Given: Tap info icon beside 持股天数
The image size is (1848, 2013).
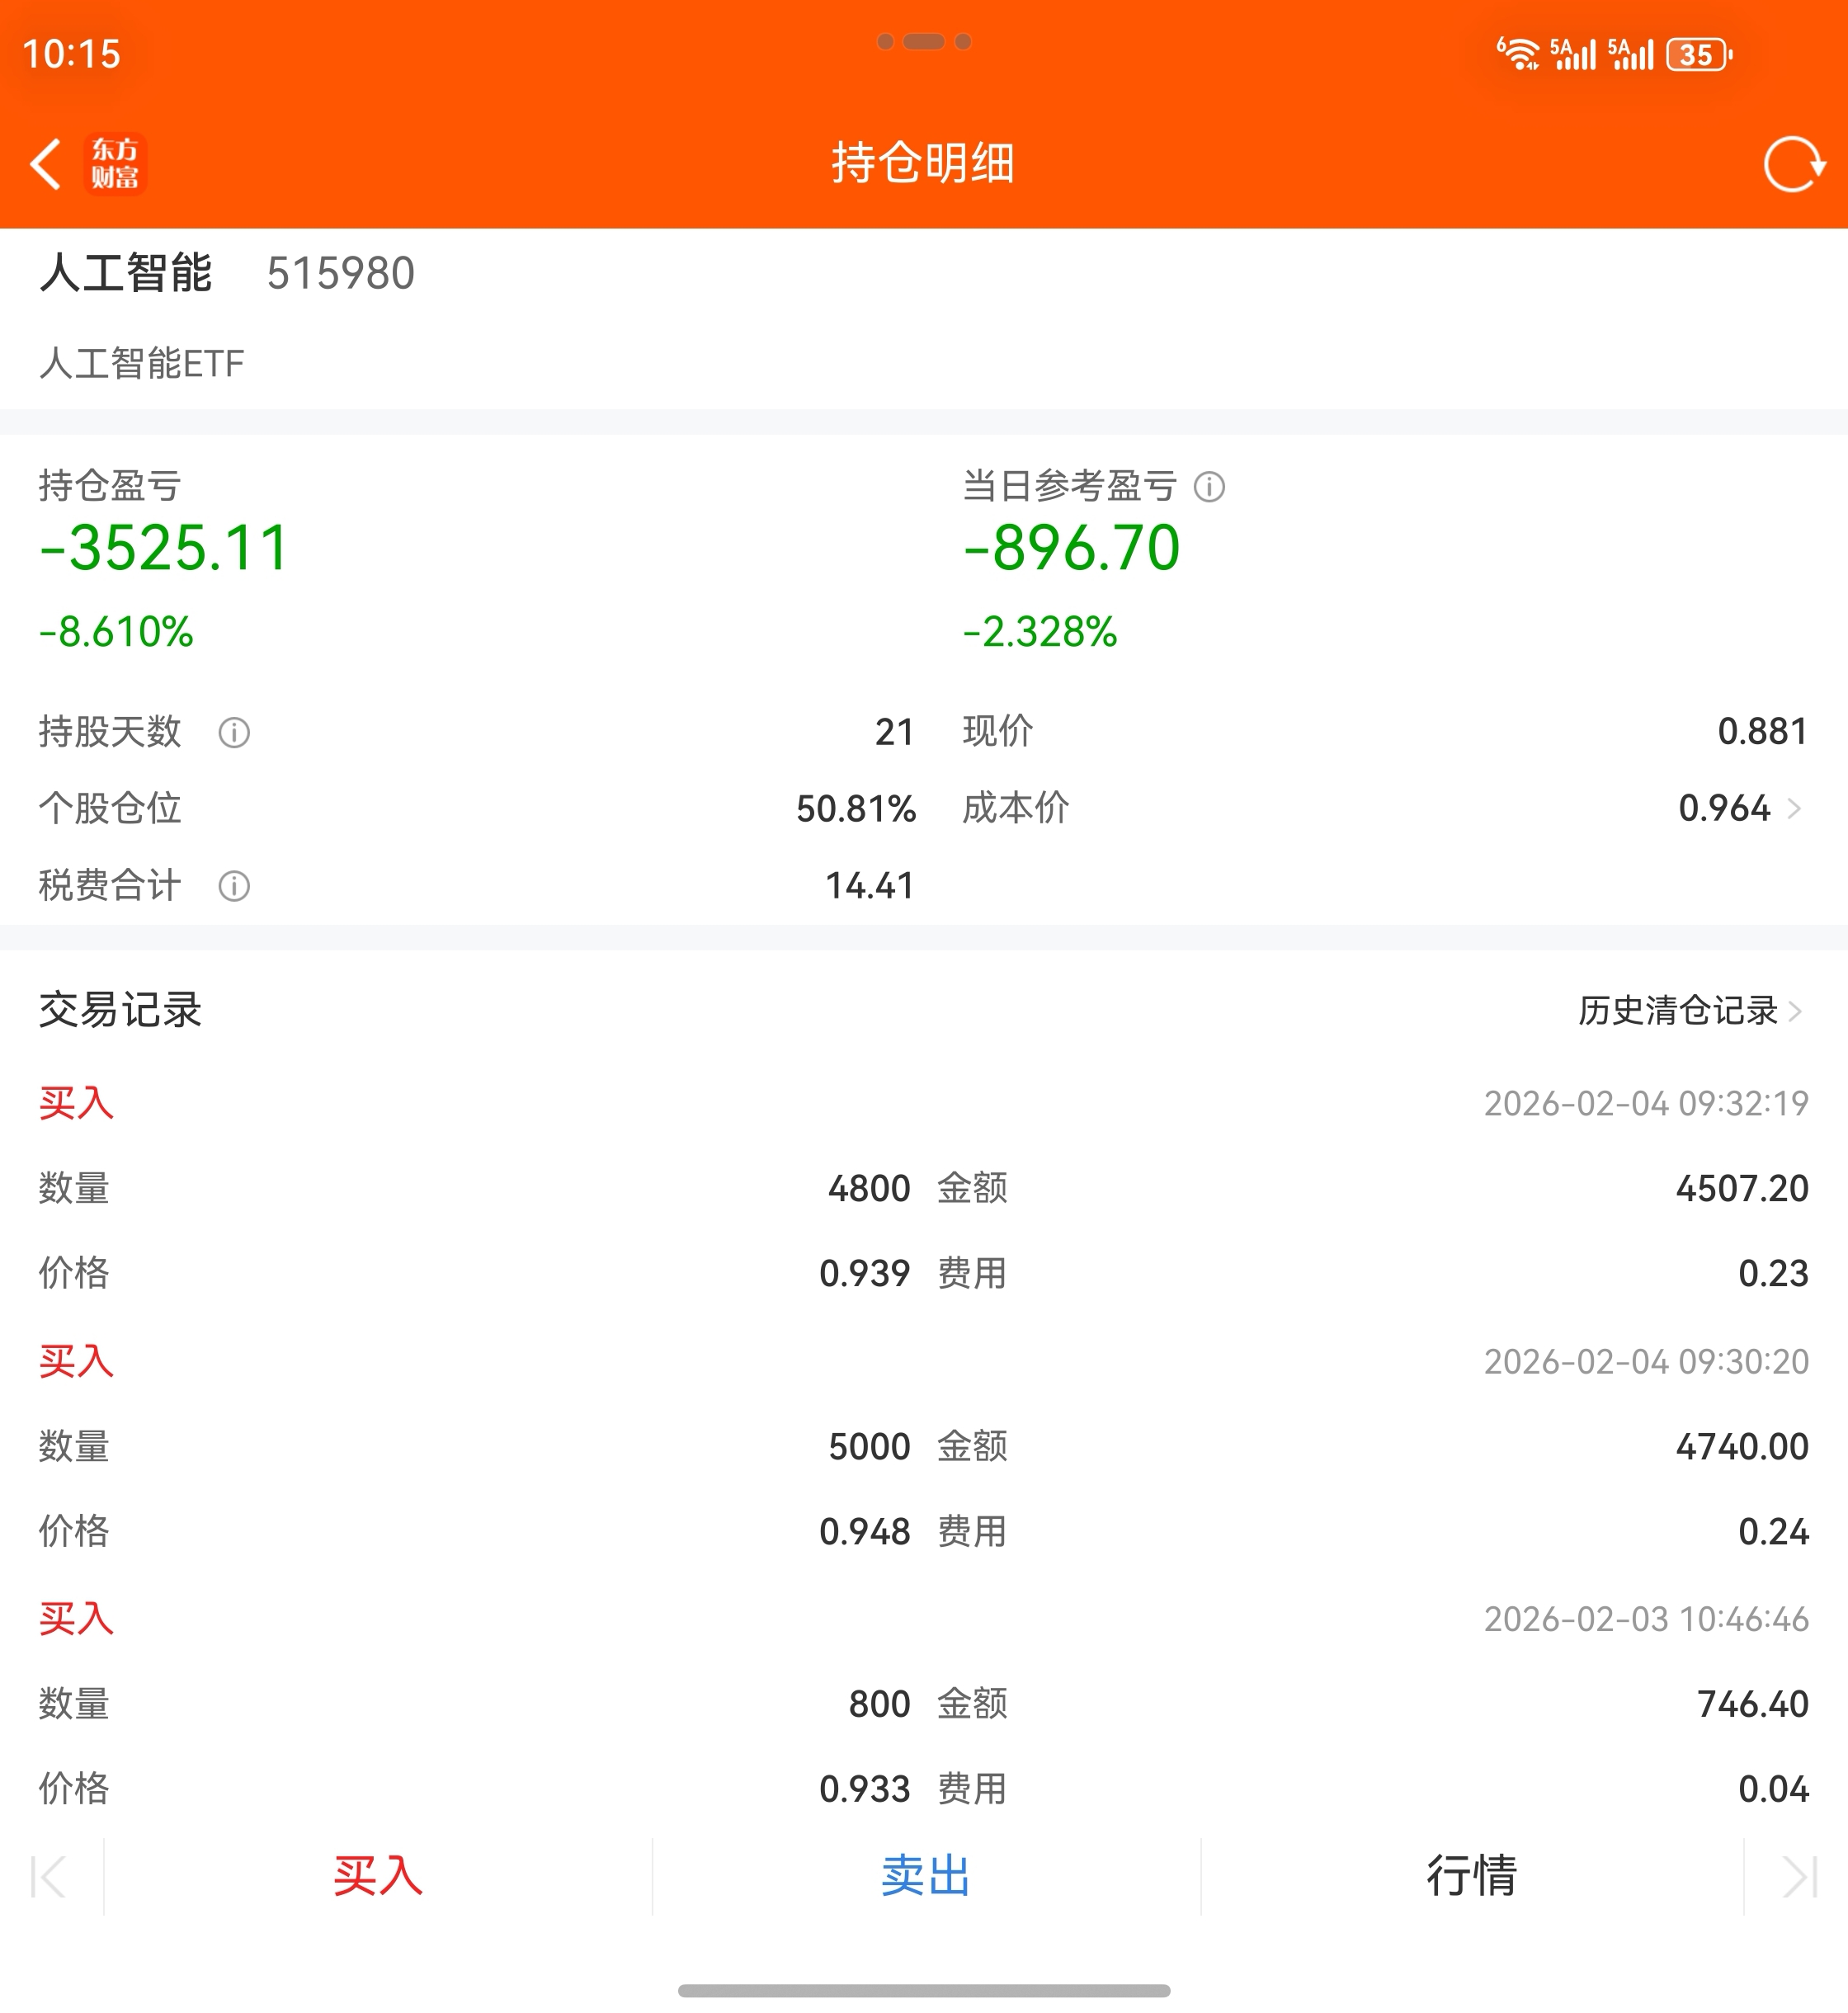Looking at the screenshot, I should (234, 733).
